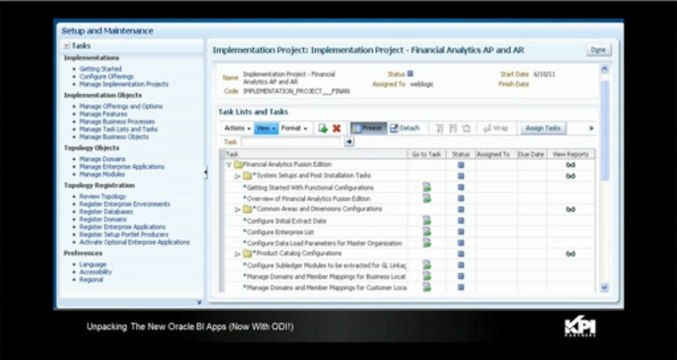Open the Regional preference link
This screenshot has height=360, width=677.
click(91, 280)
